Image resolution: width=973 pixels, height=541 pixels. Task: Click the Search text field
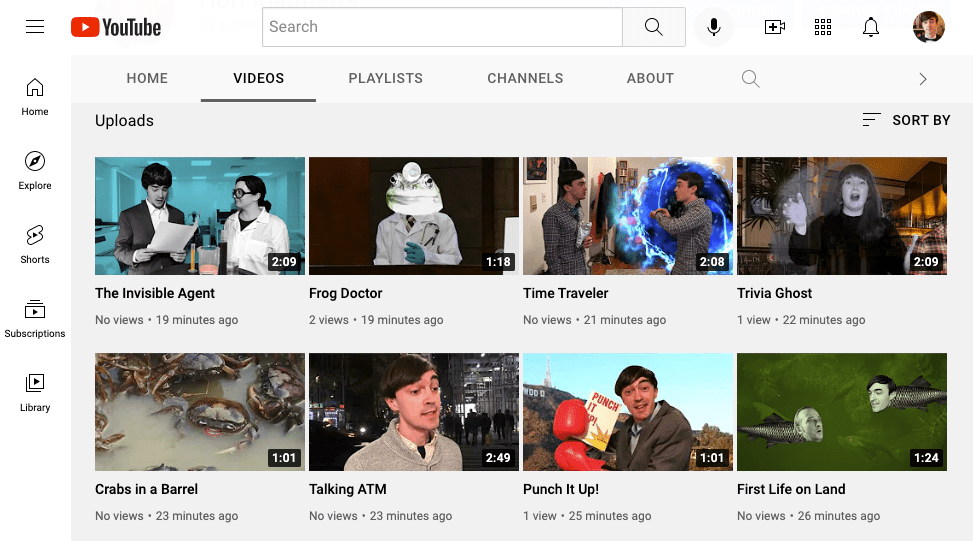point(442,27)
